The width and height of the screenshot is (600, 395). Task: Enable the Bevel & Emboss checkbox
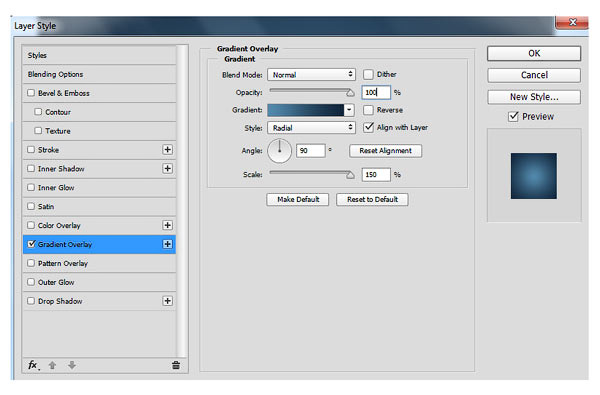pyautogui.click(x=31, y=93)
